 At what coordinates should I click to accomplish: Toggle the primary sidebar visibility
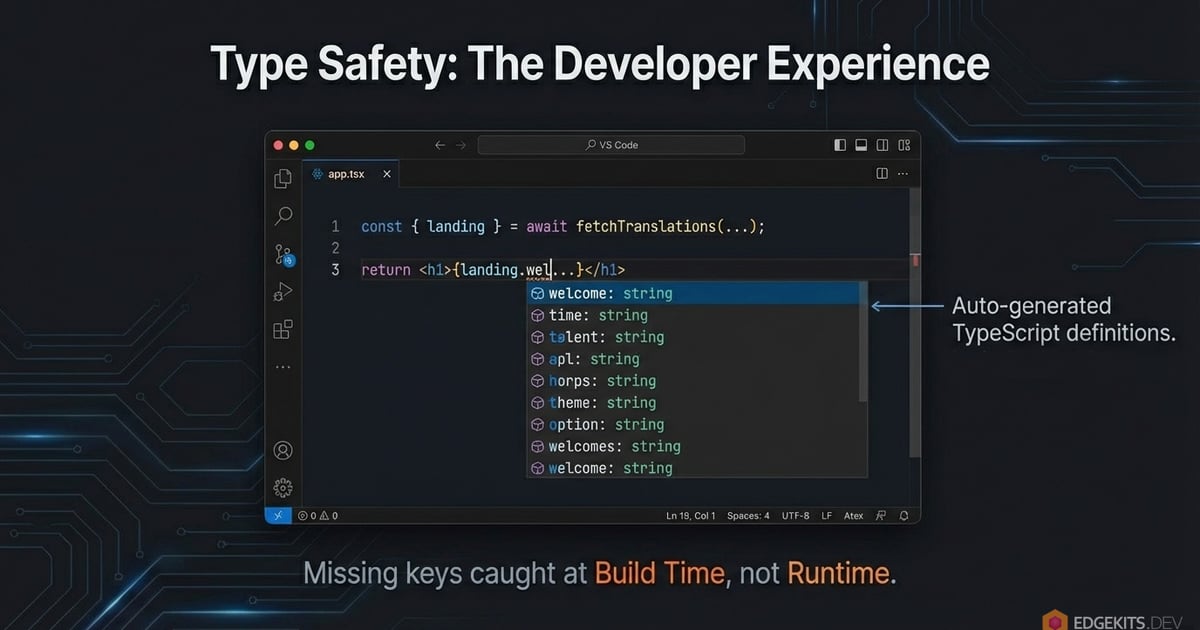(840, 144)
